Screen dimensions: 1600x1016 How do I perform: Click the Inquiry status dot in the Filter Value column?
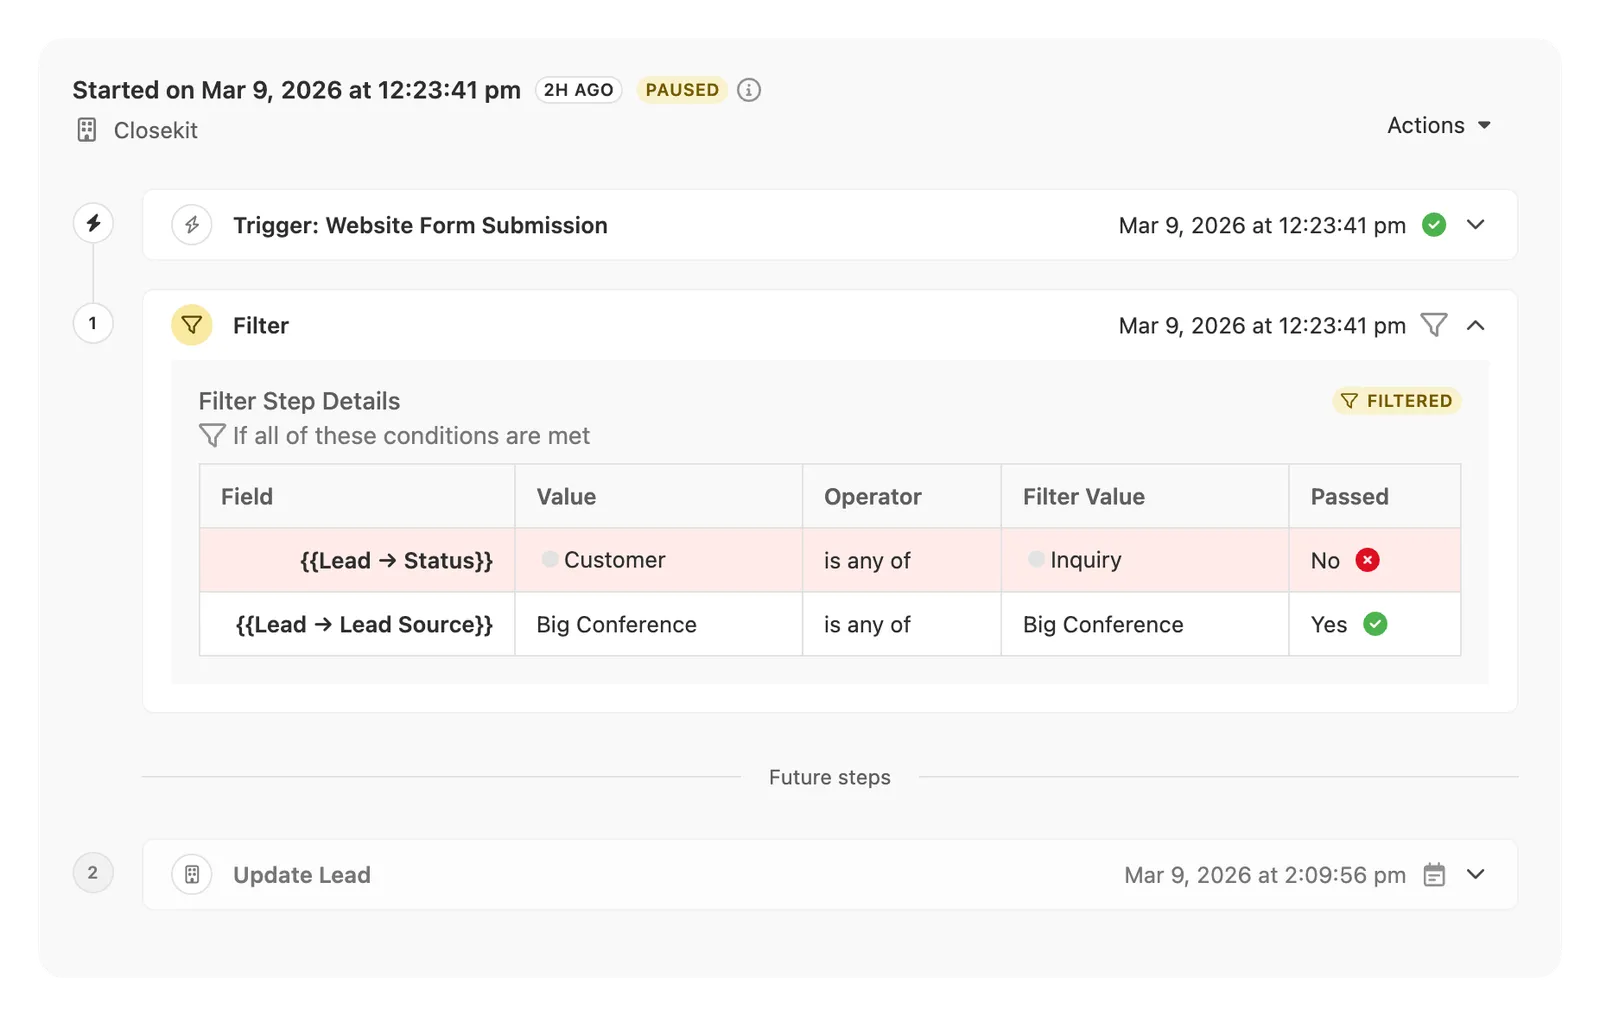pos(1036,559)
